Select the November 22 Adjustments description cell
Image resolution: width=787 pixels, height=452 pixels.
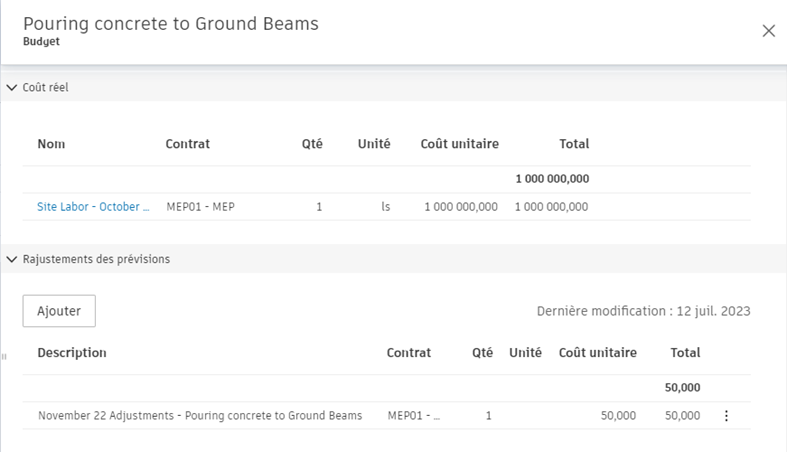(x=200, y=416)
